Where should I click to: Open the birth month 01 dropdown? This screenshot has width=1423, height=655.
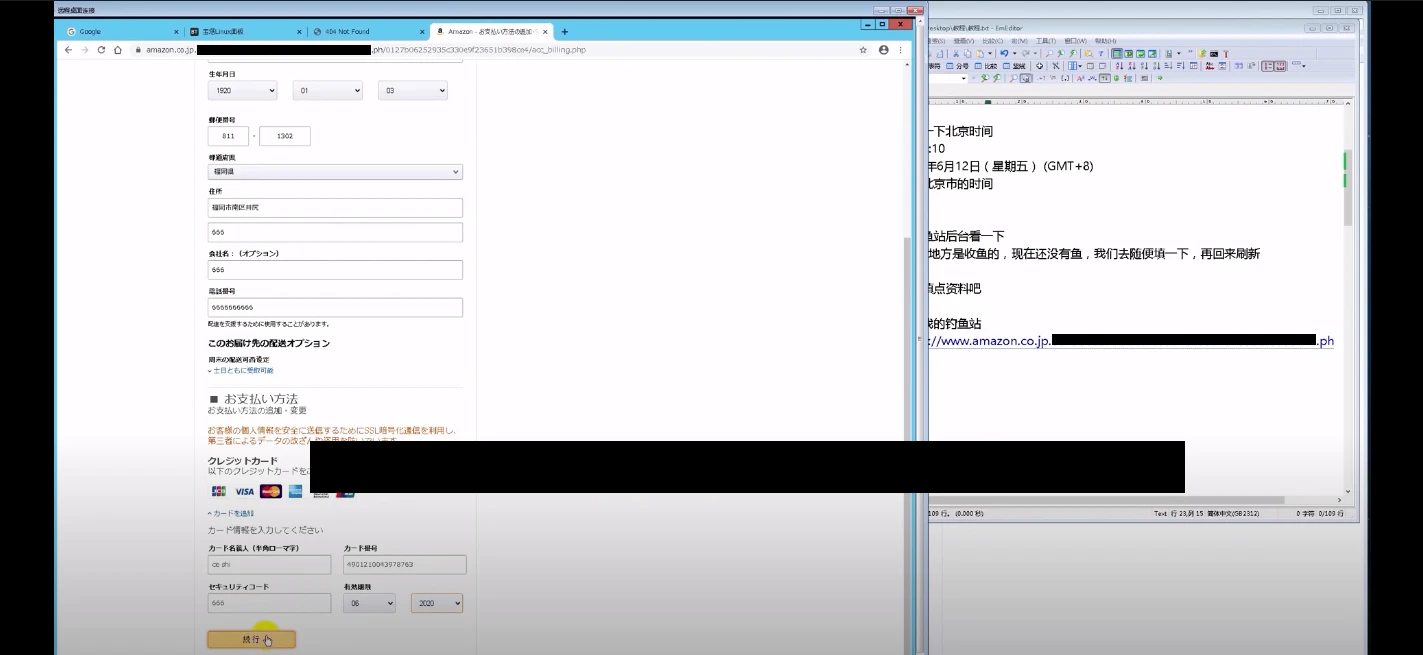(327, 90)
